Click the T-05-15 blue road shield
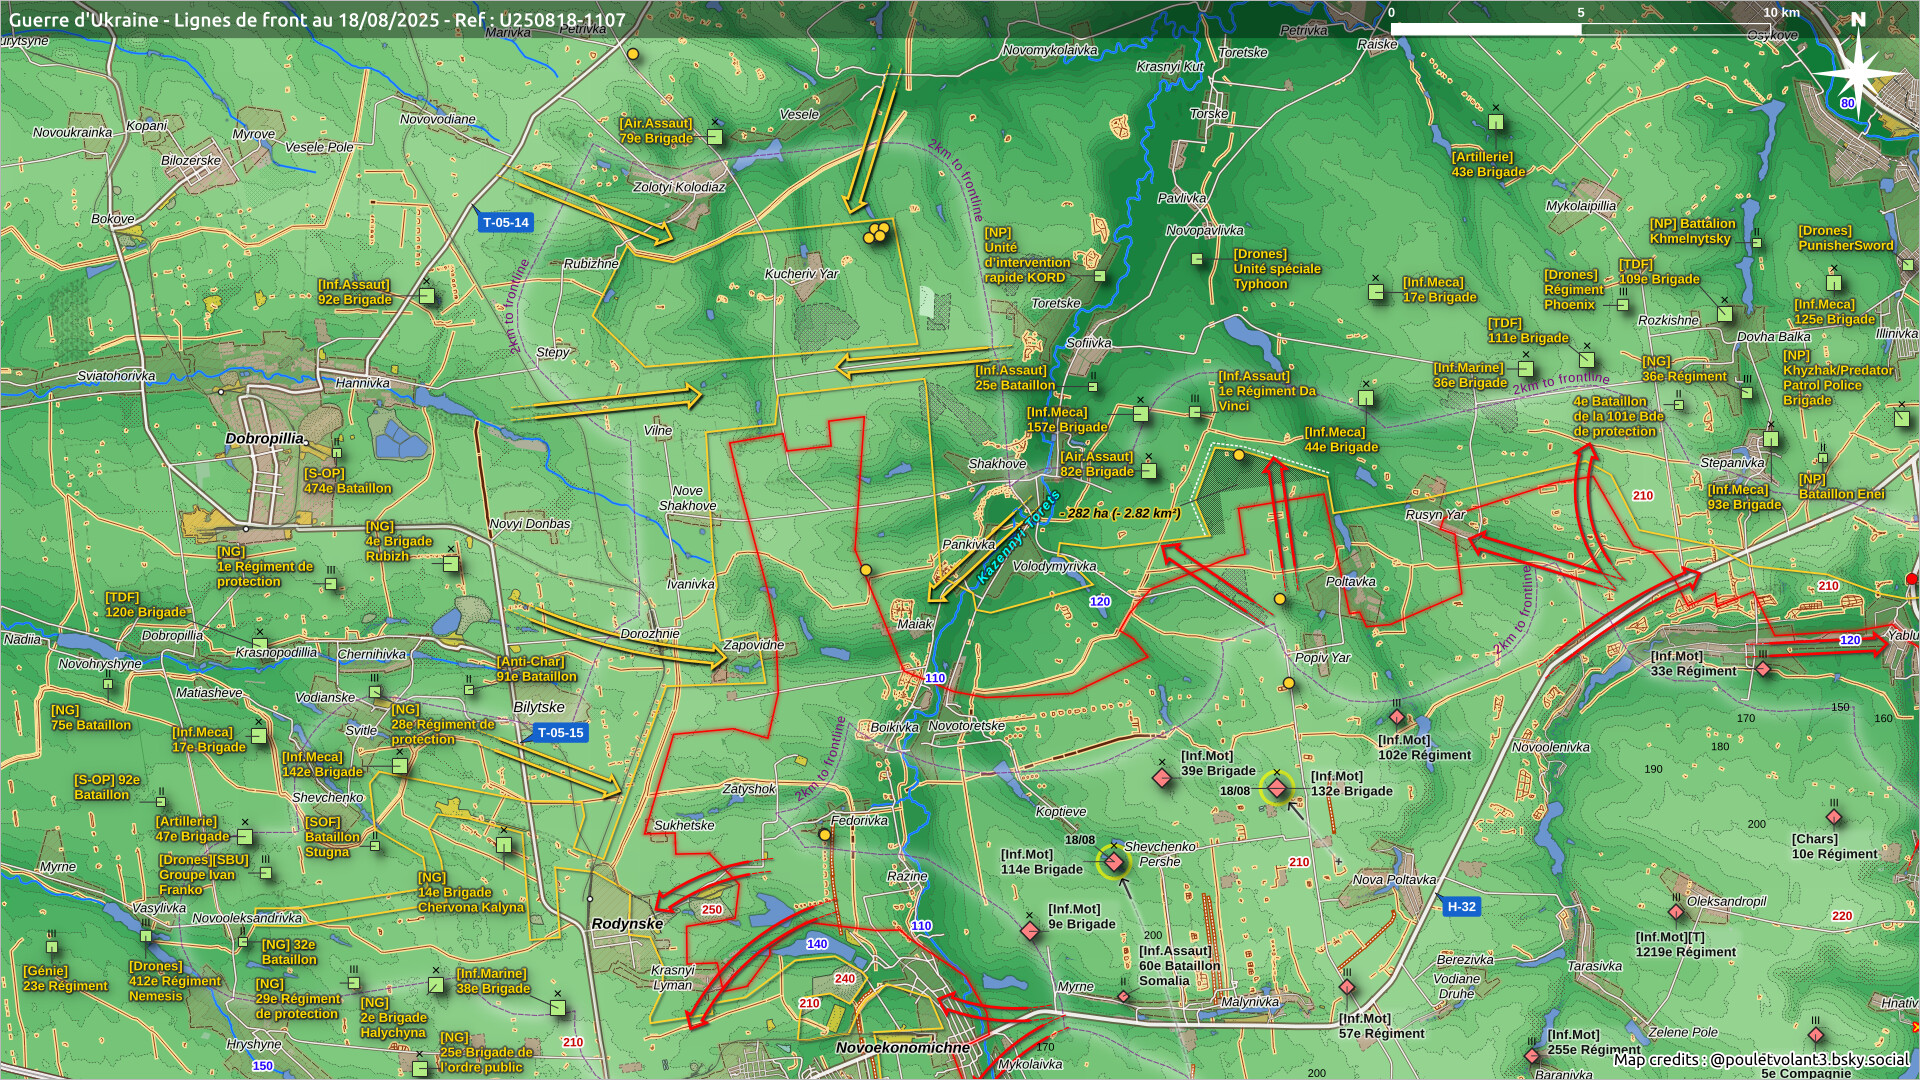Viewport: 1920px width, 1080px height. coord(560,733)
